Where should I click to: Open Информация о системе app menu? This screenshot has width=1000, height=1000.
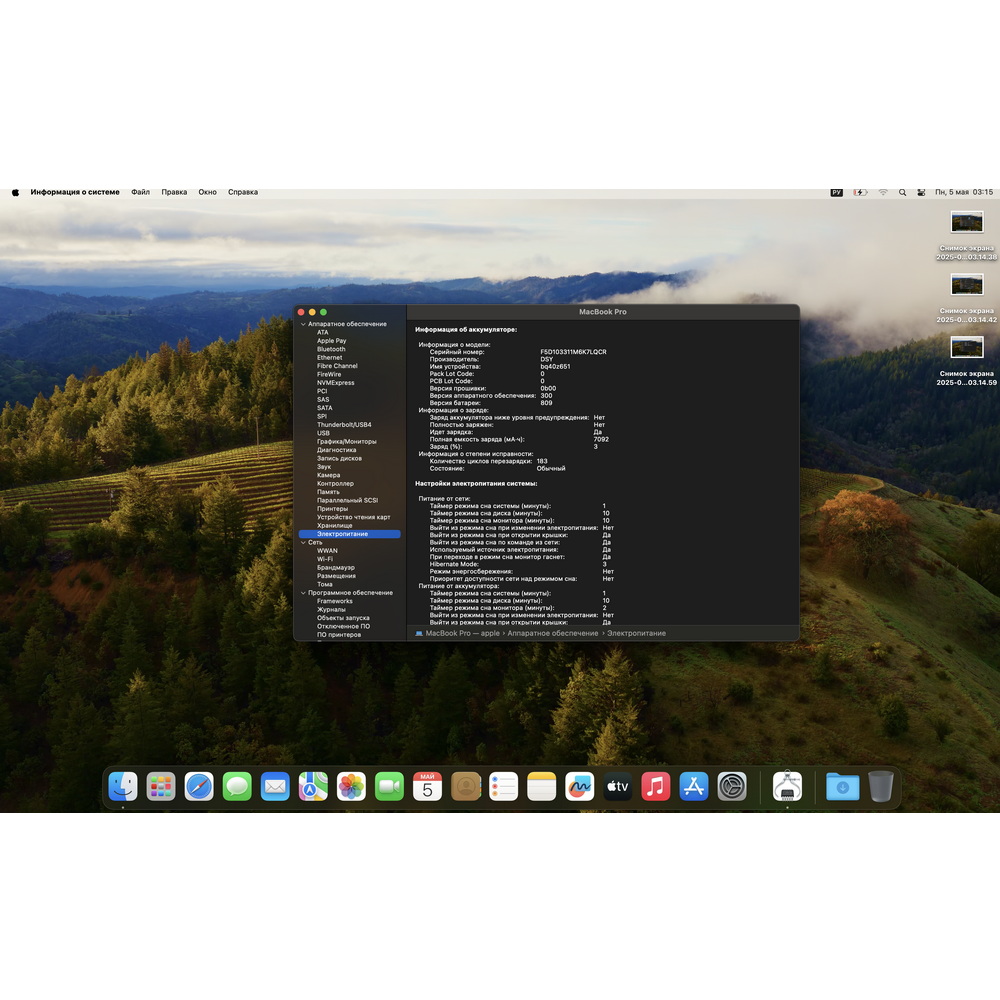tap(75, 192)
